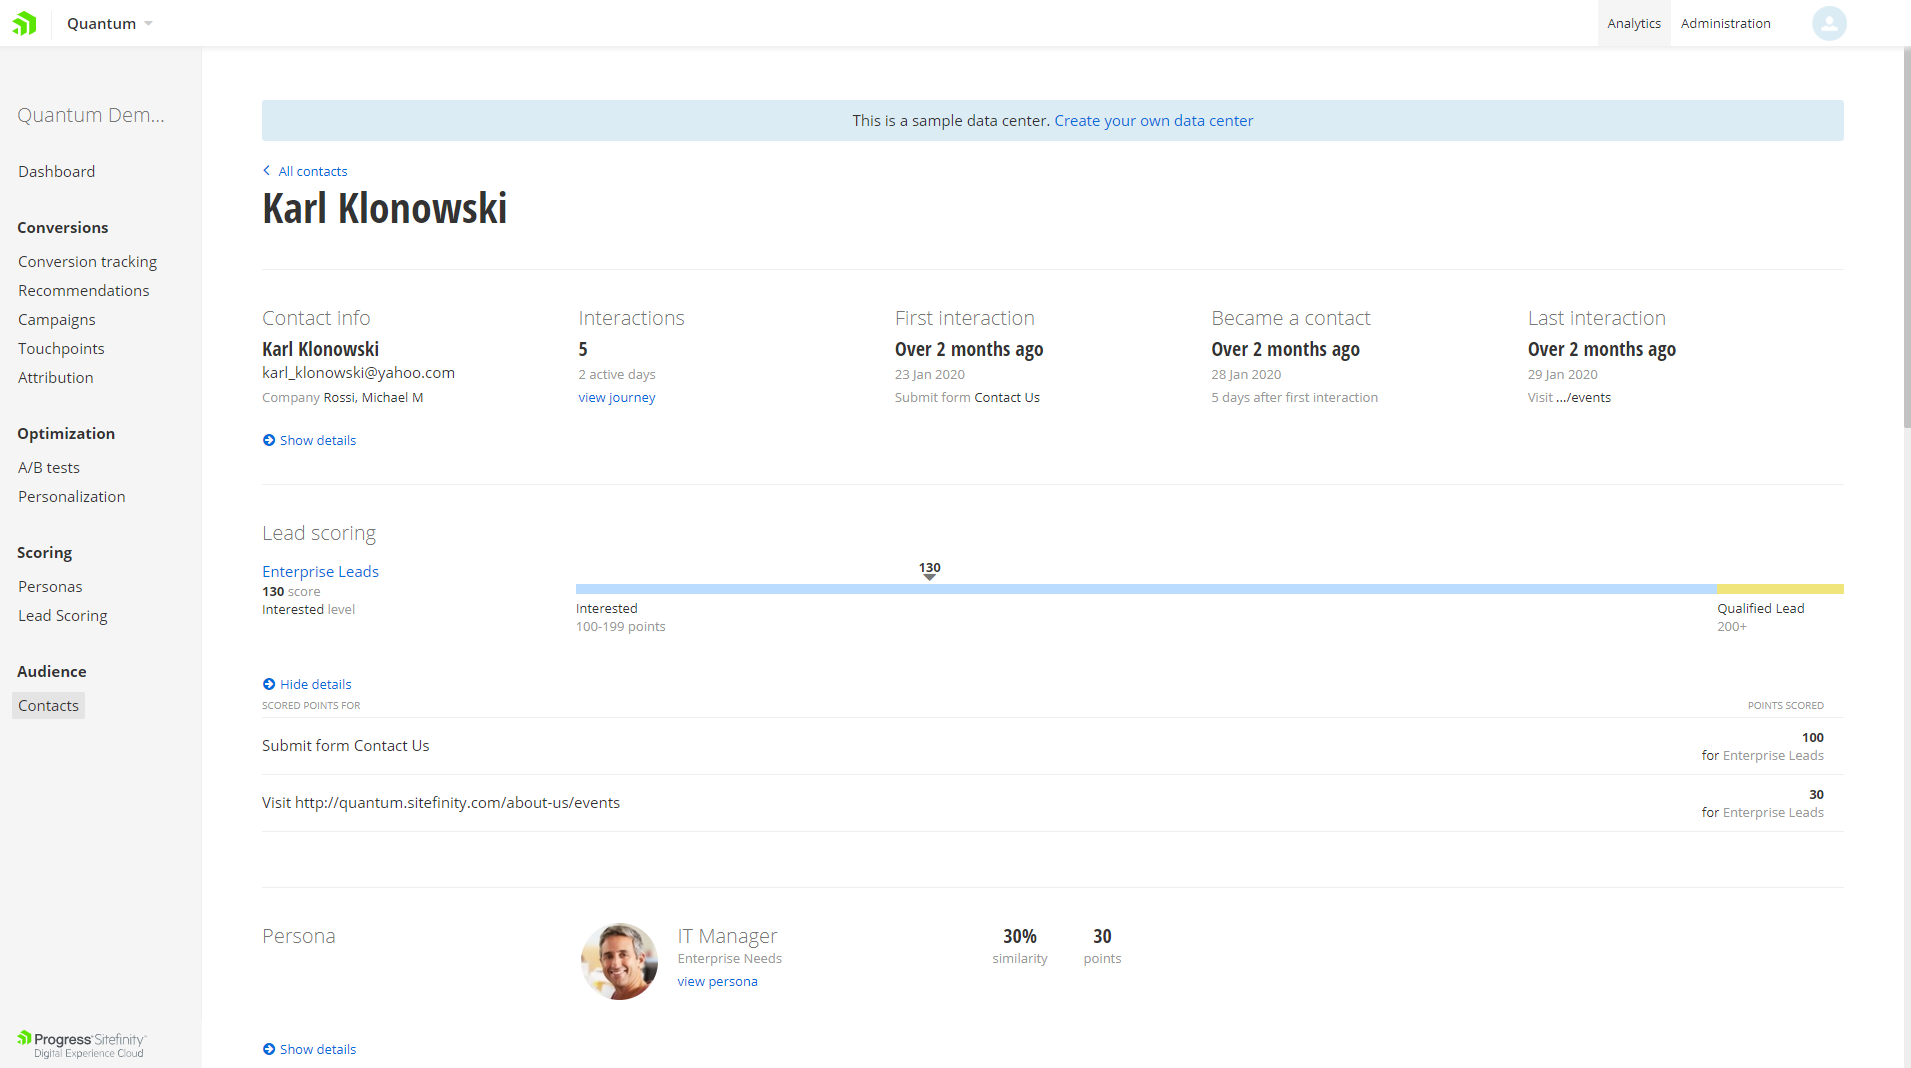Click the Quantum Dem... data center name
This screenshot has width=1911, height=1068.
click(91, 115)
